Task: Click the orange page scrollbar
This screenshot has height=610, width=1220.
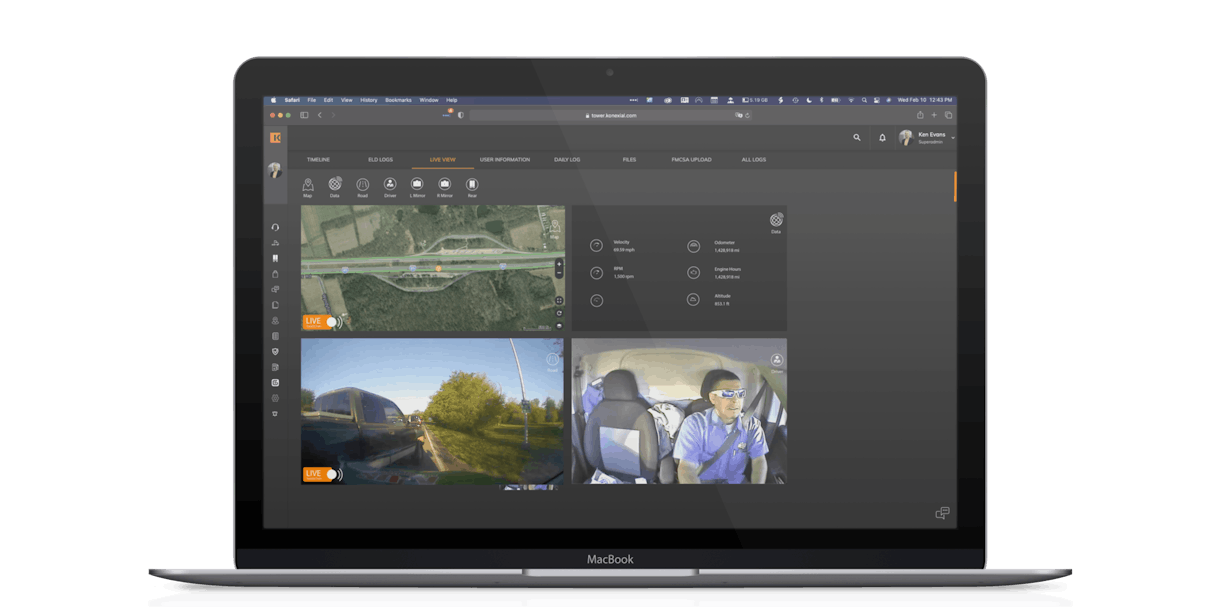Action: (x=955, y=186)
